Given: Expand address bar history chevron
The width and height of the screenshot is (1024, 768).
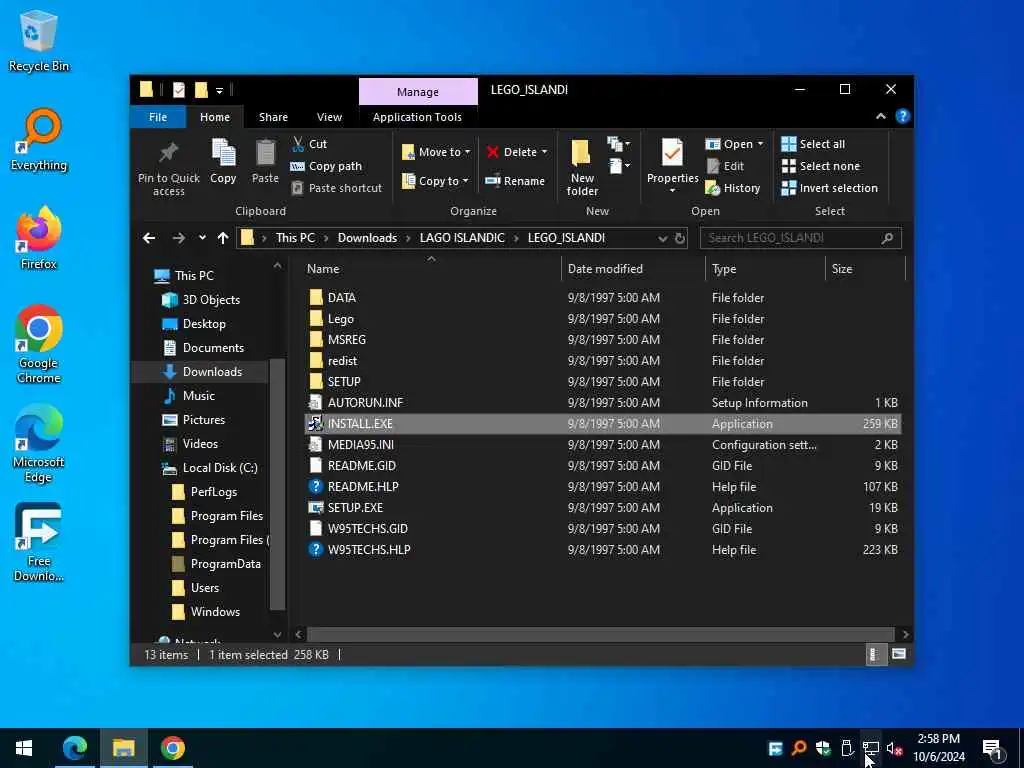Looking at the screenshot, I should coord(663,238).
